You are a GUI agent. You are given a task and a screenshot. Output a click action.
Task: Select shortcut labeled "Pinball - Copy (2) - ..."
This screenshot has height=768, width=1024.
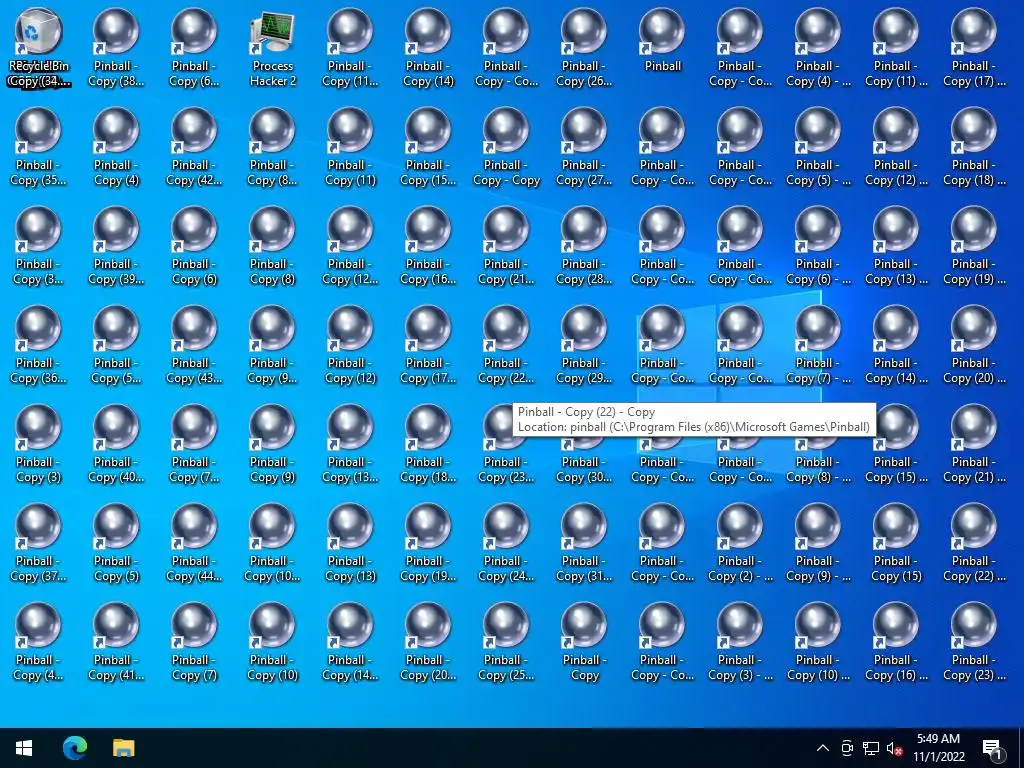pos(740,544)
